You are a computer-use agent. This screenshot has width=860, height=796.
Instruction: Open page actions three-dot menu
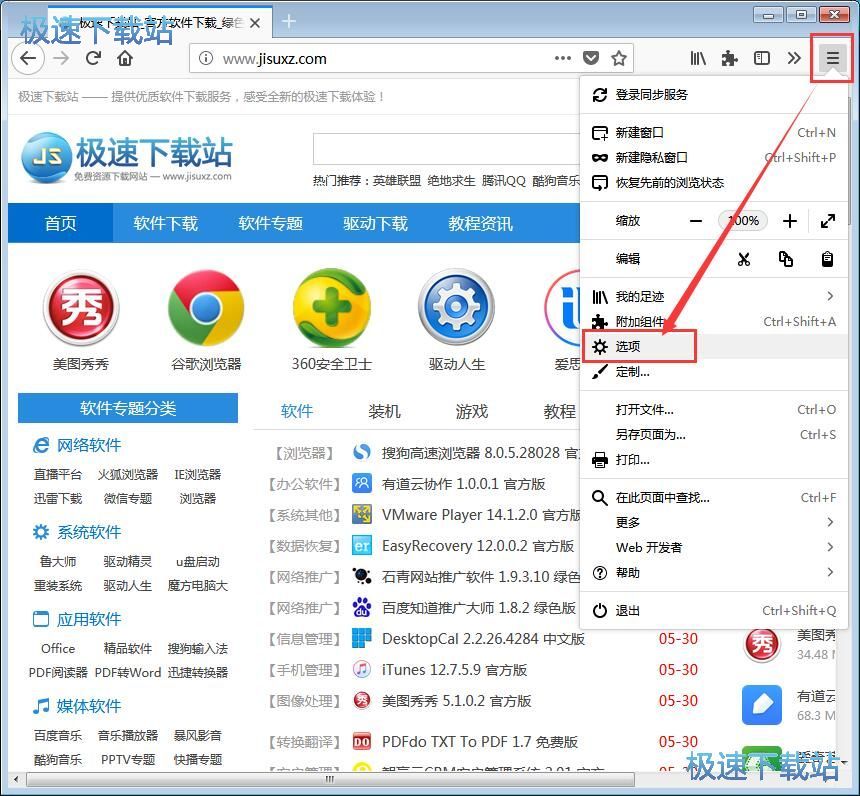point(563,58)
